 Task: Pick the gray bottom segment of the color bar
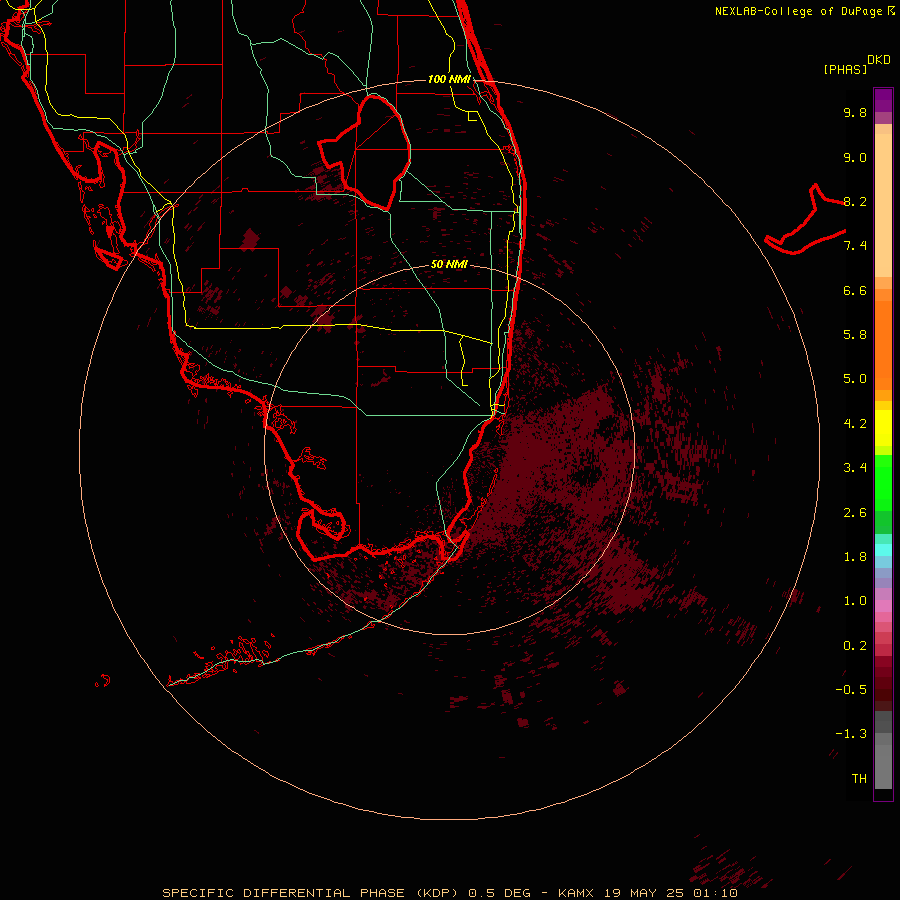[x=883, y=766]
